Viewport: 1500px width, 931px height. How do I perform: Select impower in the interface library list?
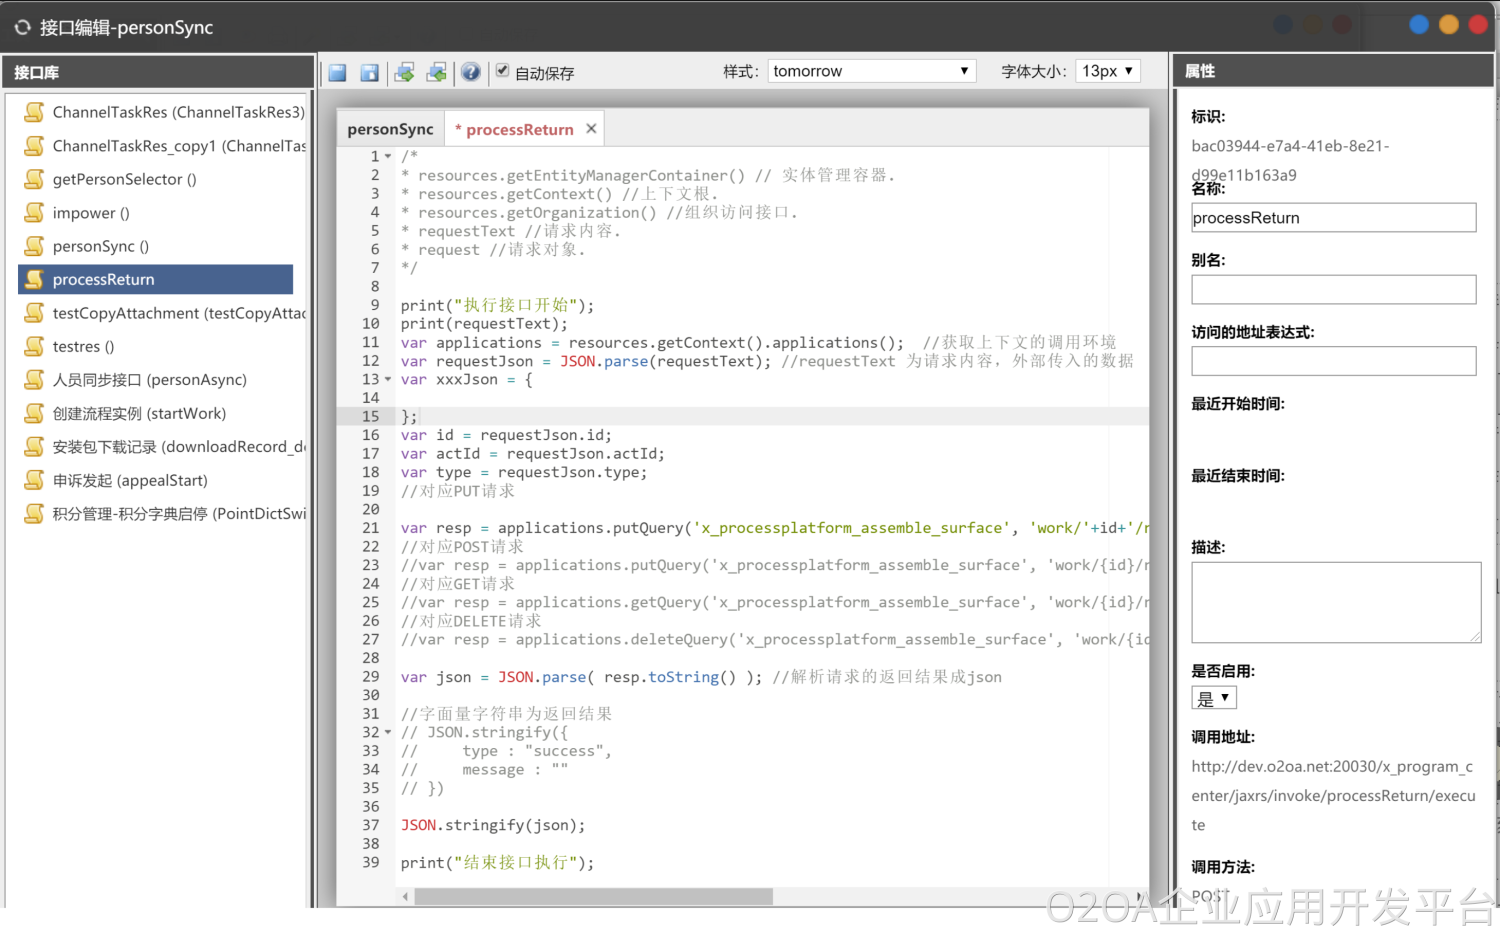point(91,213)
